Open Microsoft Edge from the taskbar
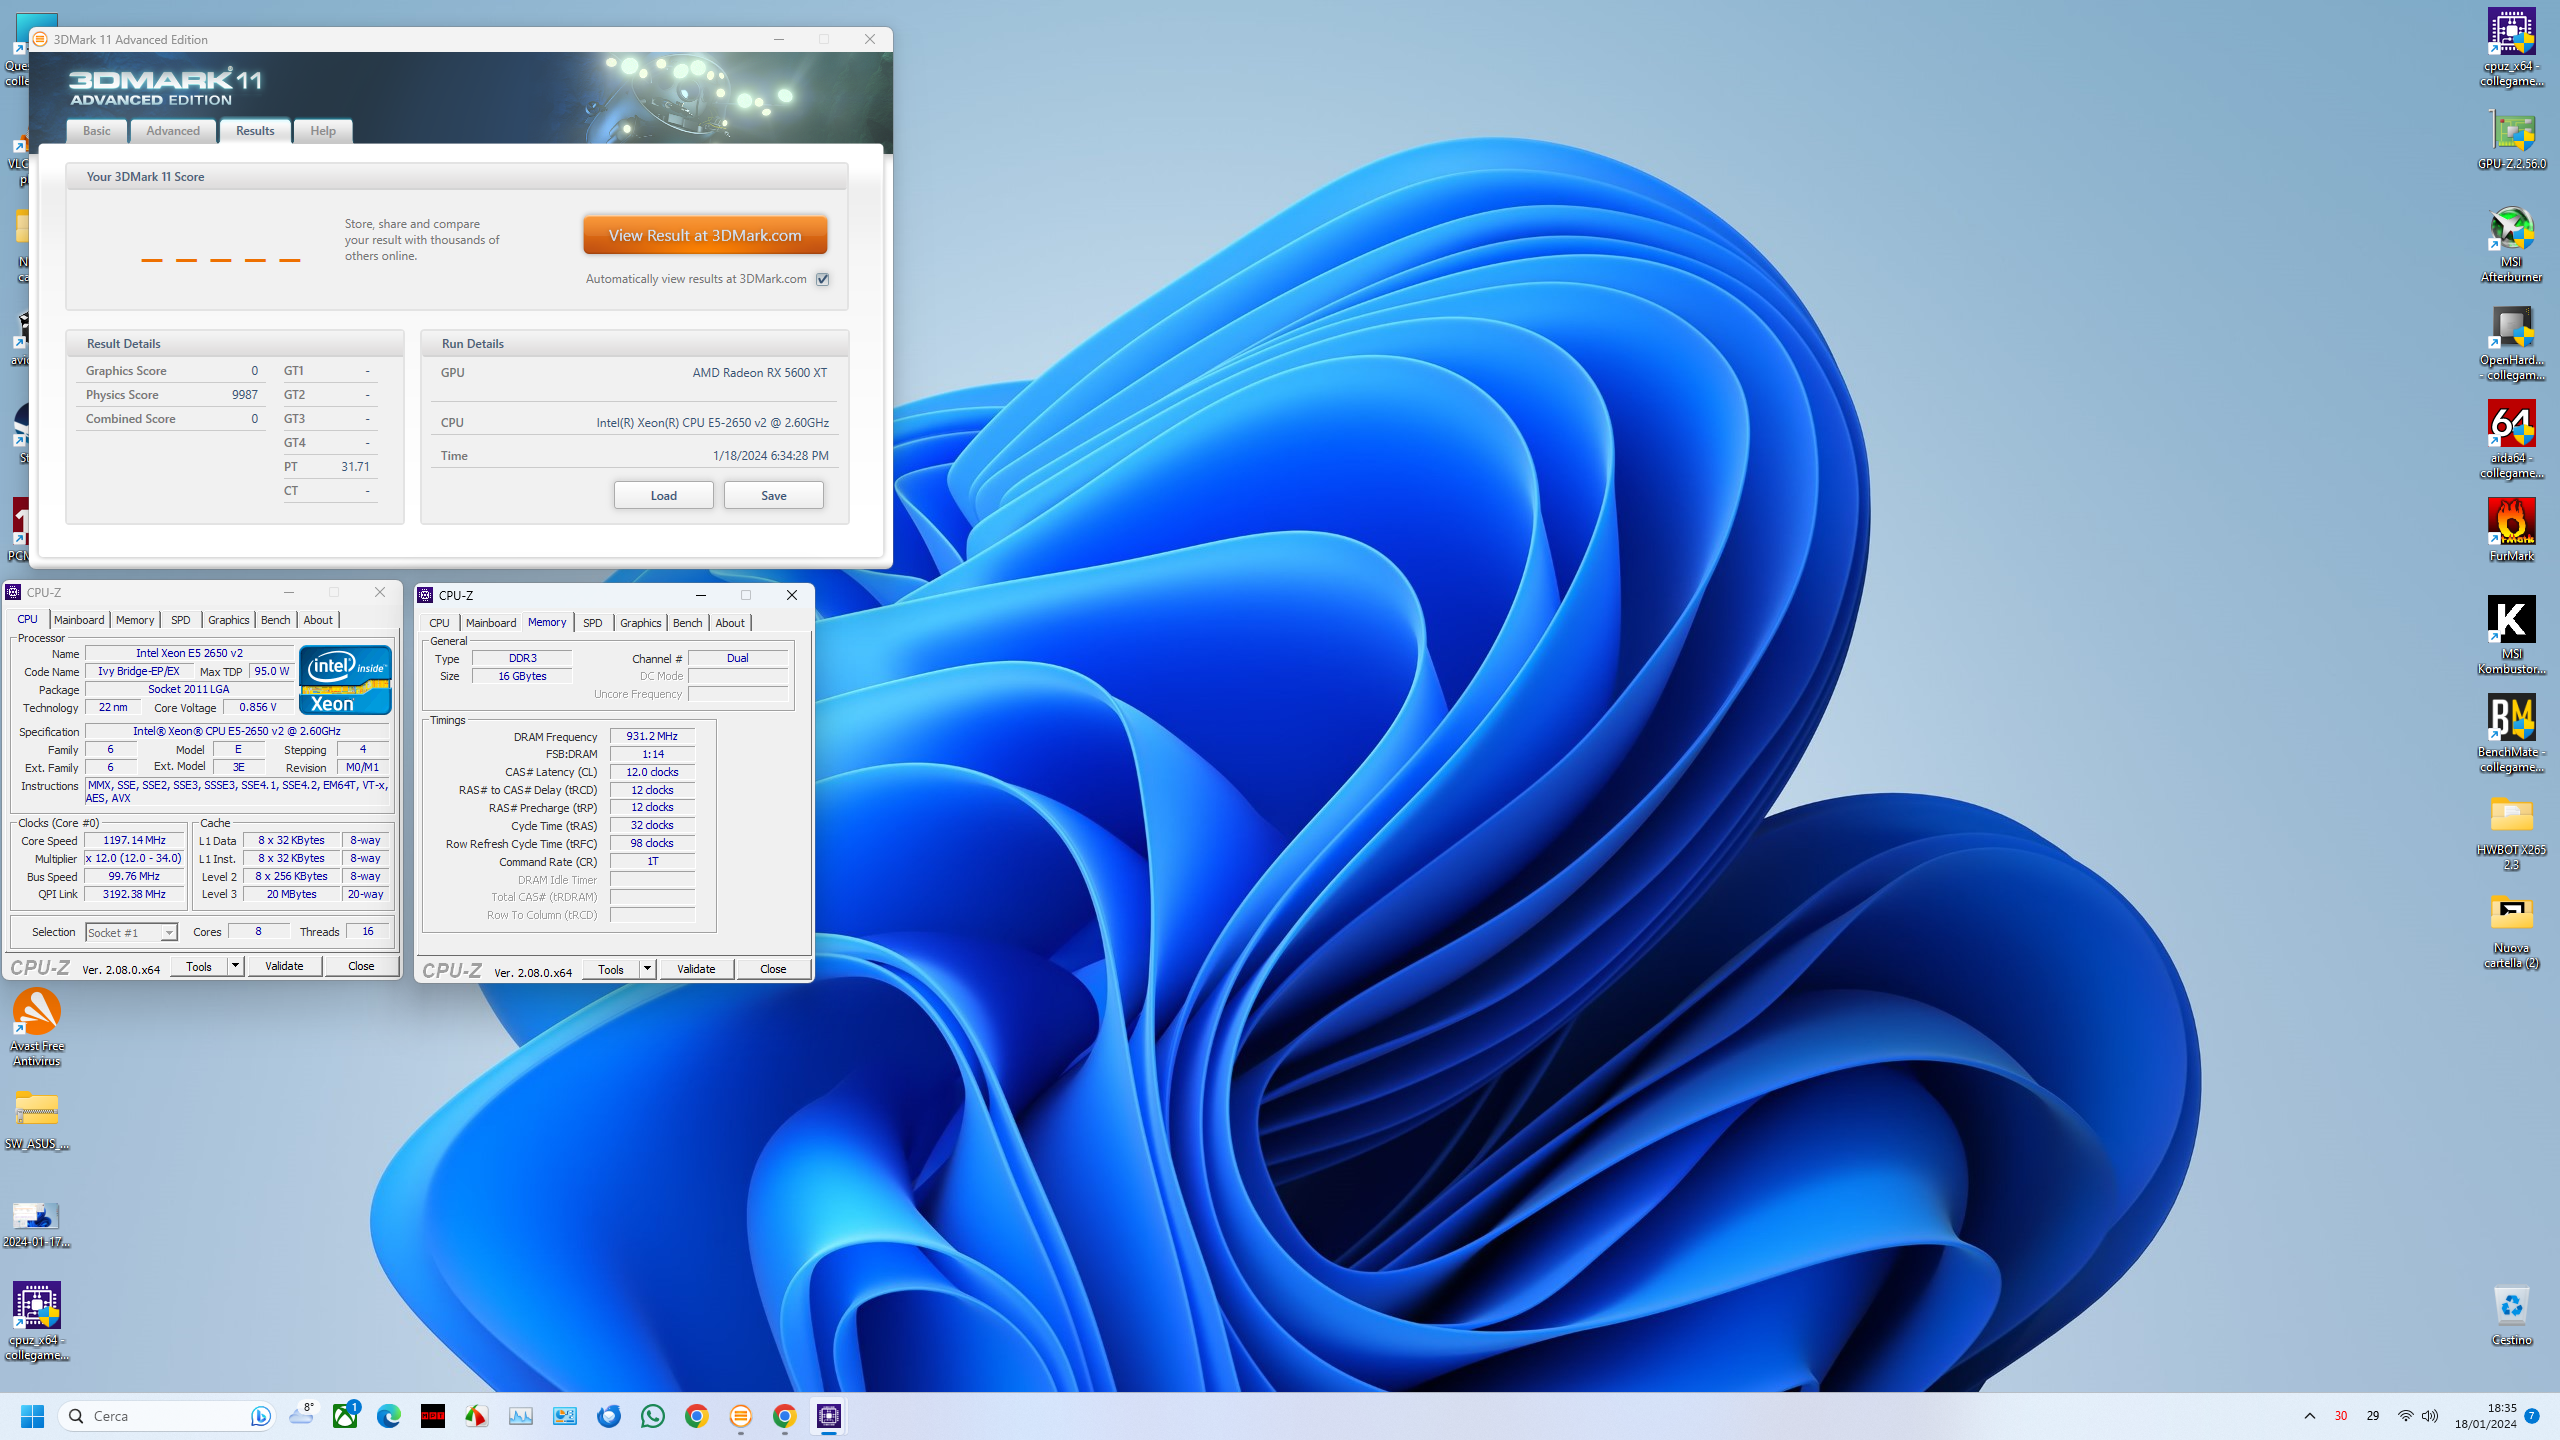Image resolution: width=2560 pixels, height=1440 pixels. [x=389, y=1415]
